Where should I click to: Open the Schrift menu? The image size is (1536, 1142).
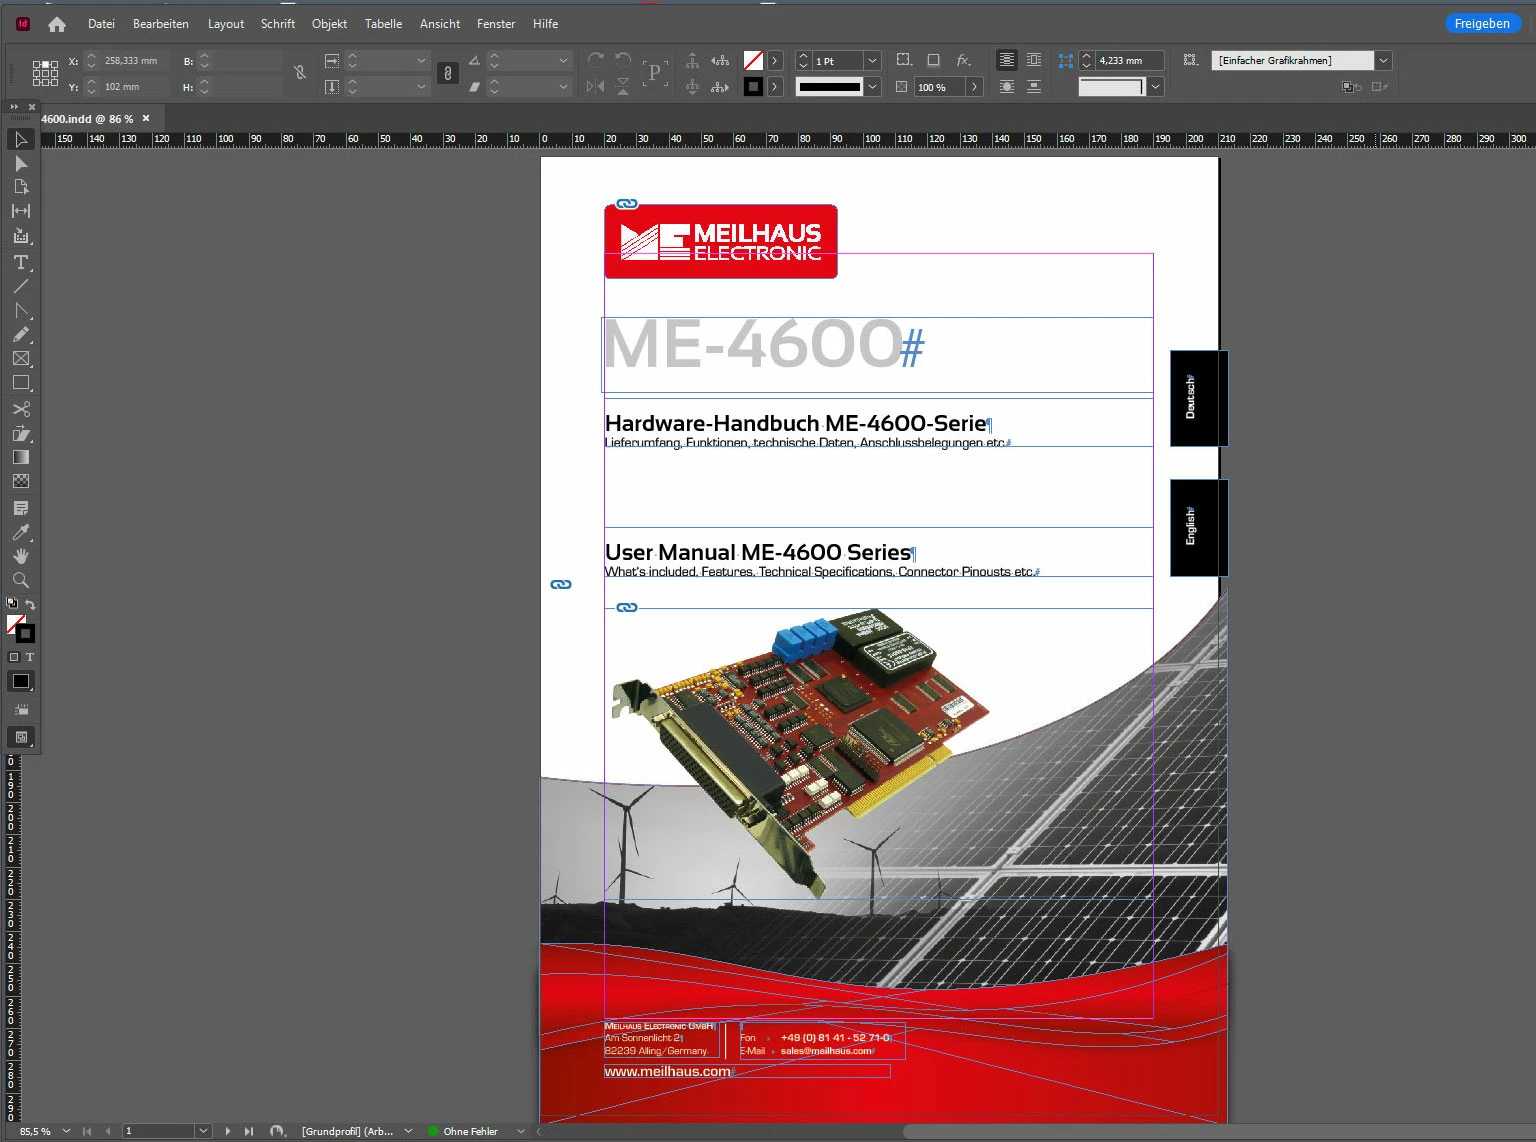point(278,24)
